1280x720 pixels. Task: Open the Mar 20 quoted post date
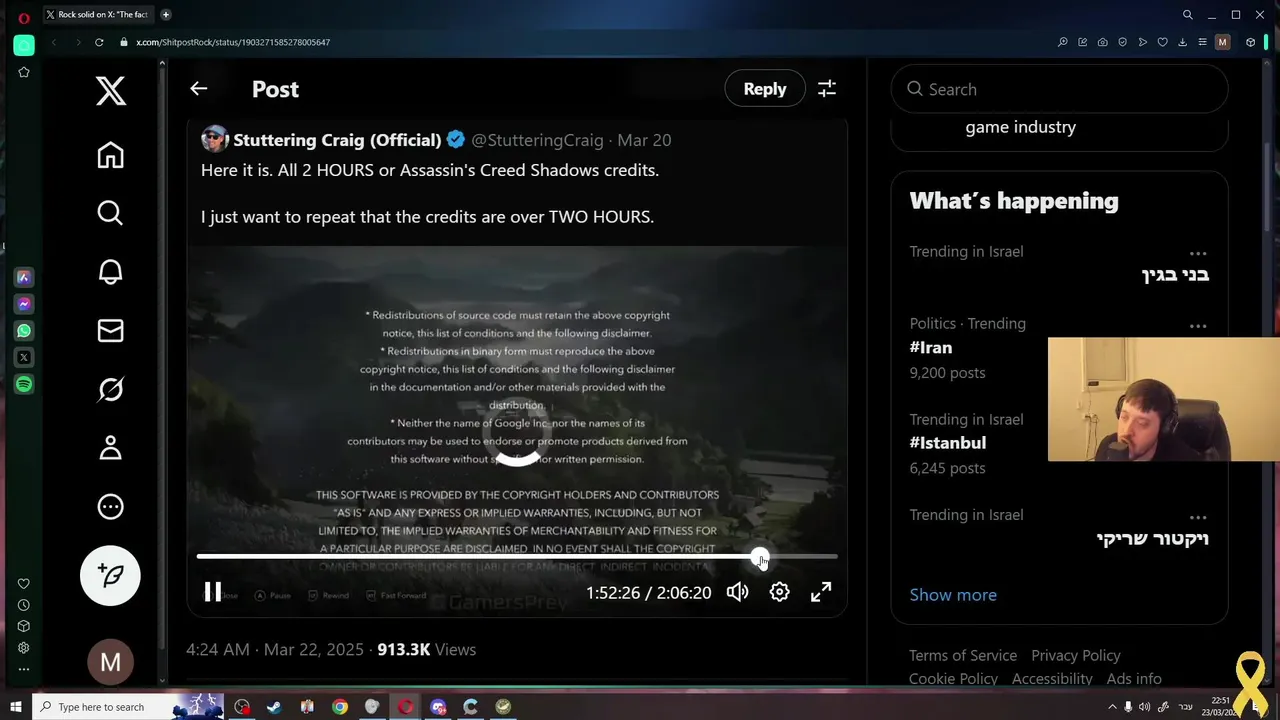[x=644, y=140]
